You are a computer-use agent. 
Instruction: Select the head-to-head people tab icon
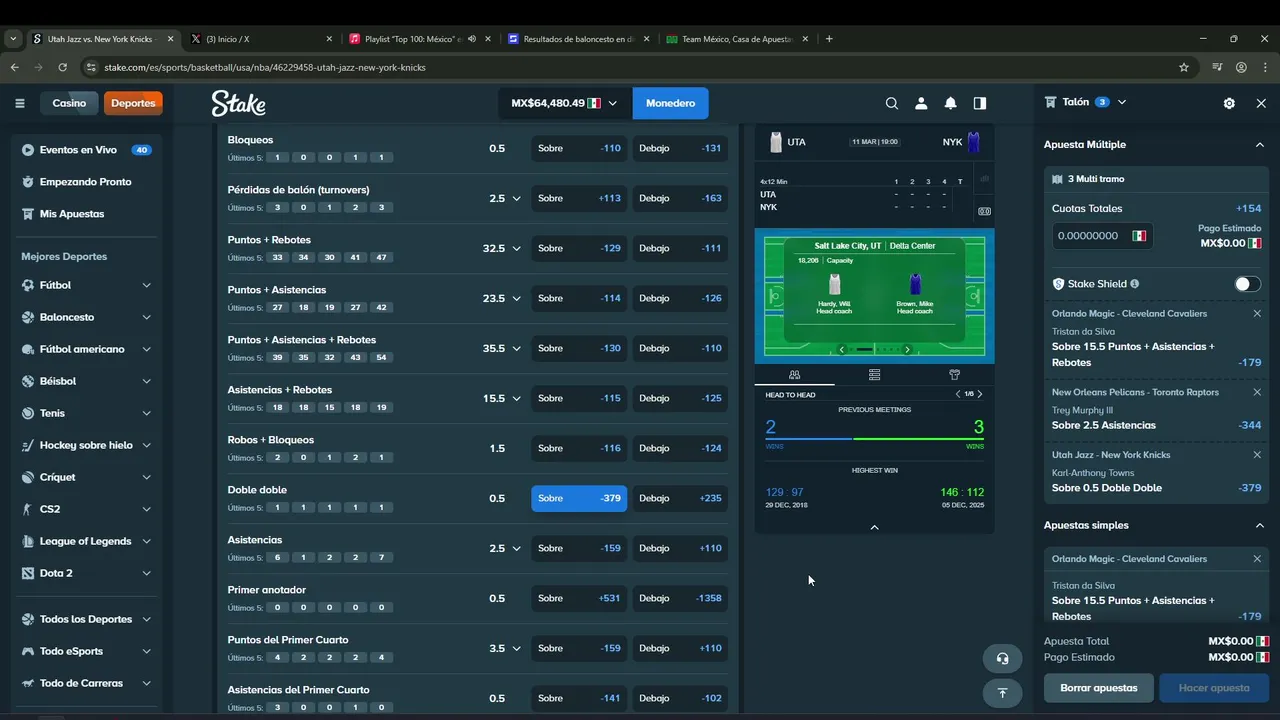click(794, 375)
